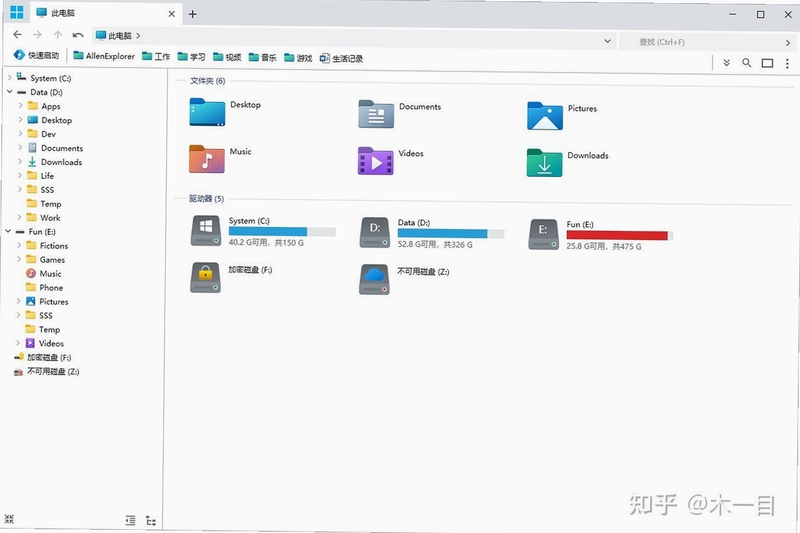Click the 此电脑 breadcrumb in address bar
Screen dimensions: 800x533
tap(114, 36)
